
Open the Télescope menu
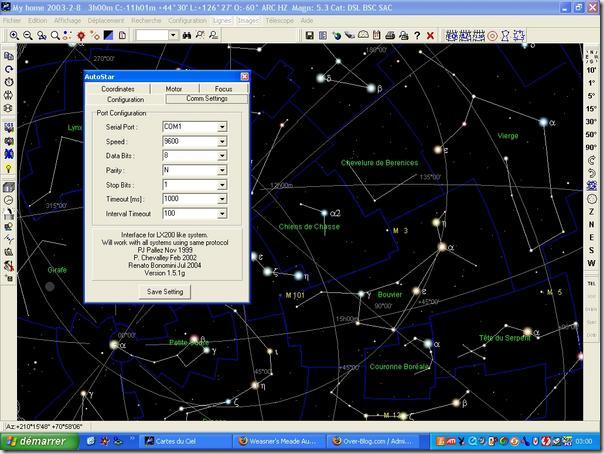[280, 21]
